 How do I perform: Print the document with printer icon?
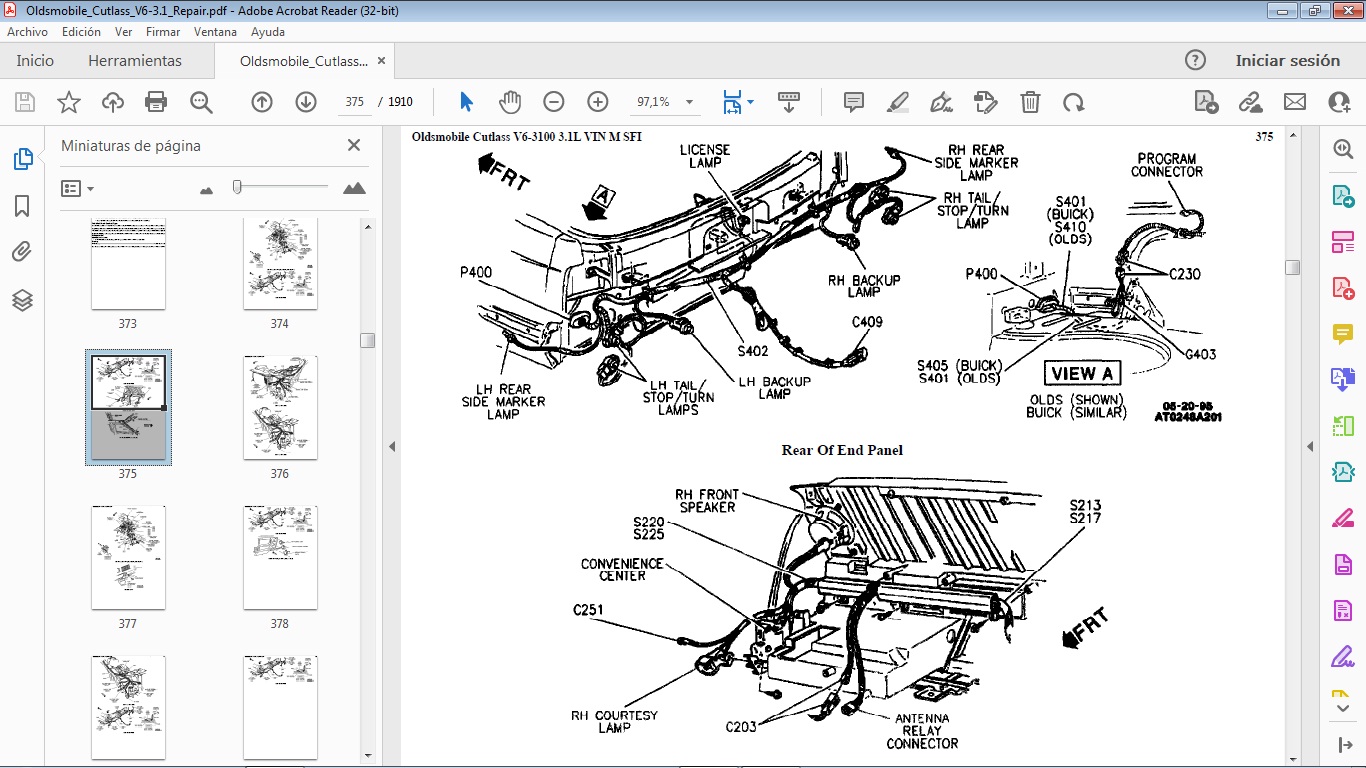(156, 102)
